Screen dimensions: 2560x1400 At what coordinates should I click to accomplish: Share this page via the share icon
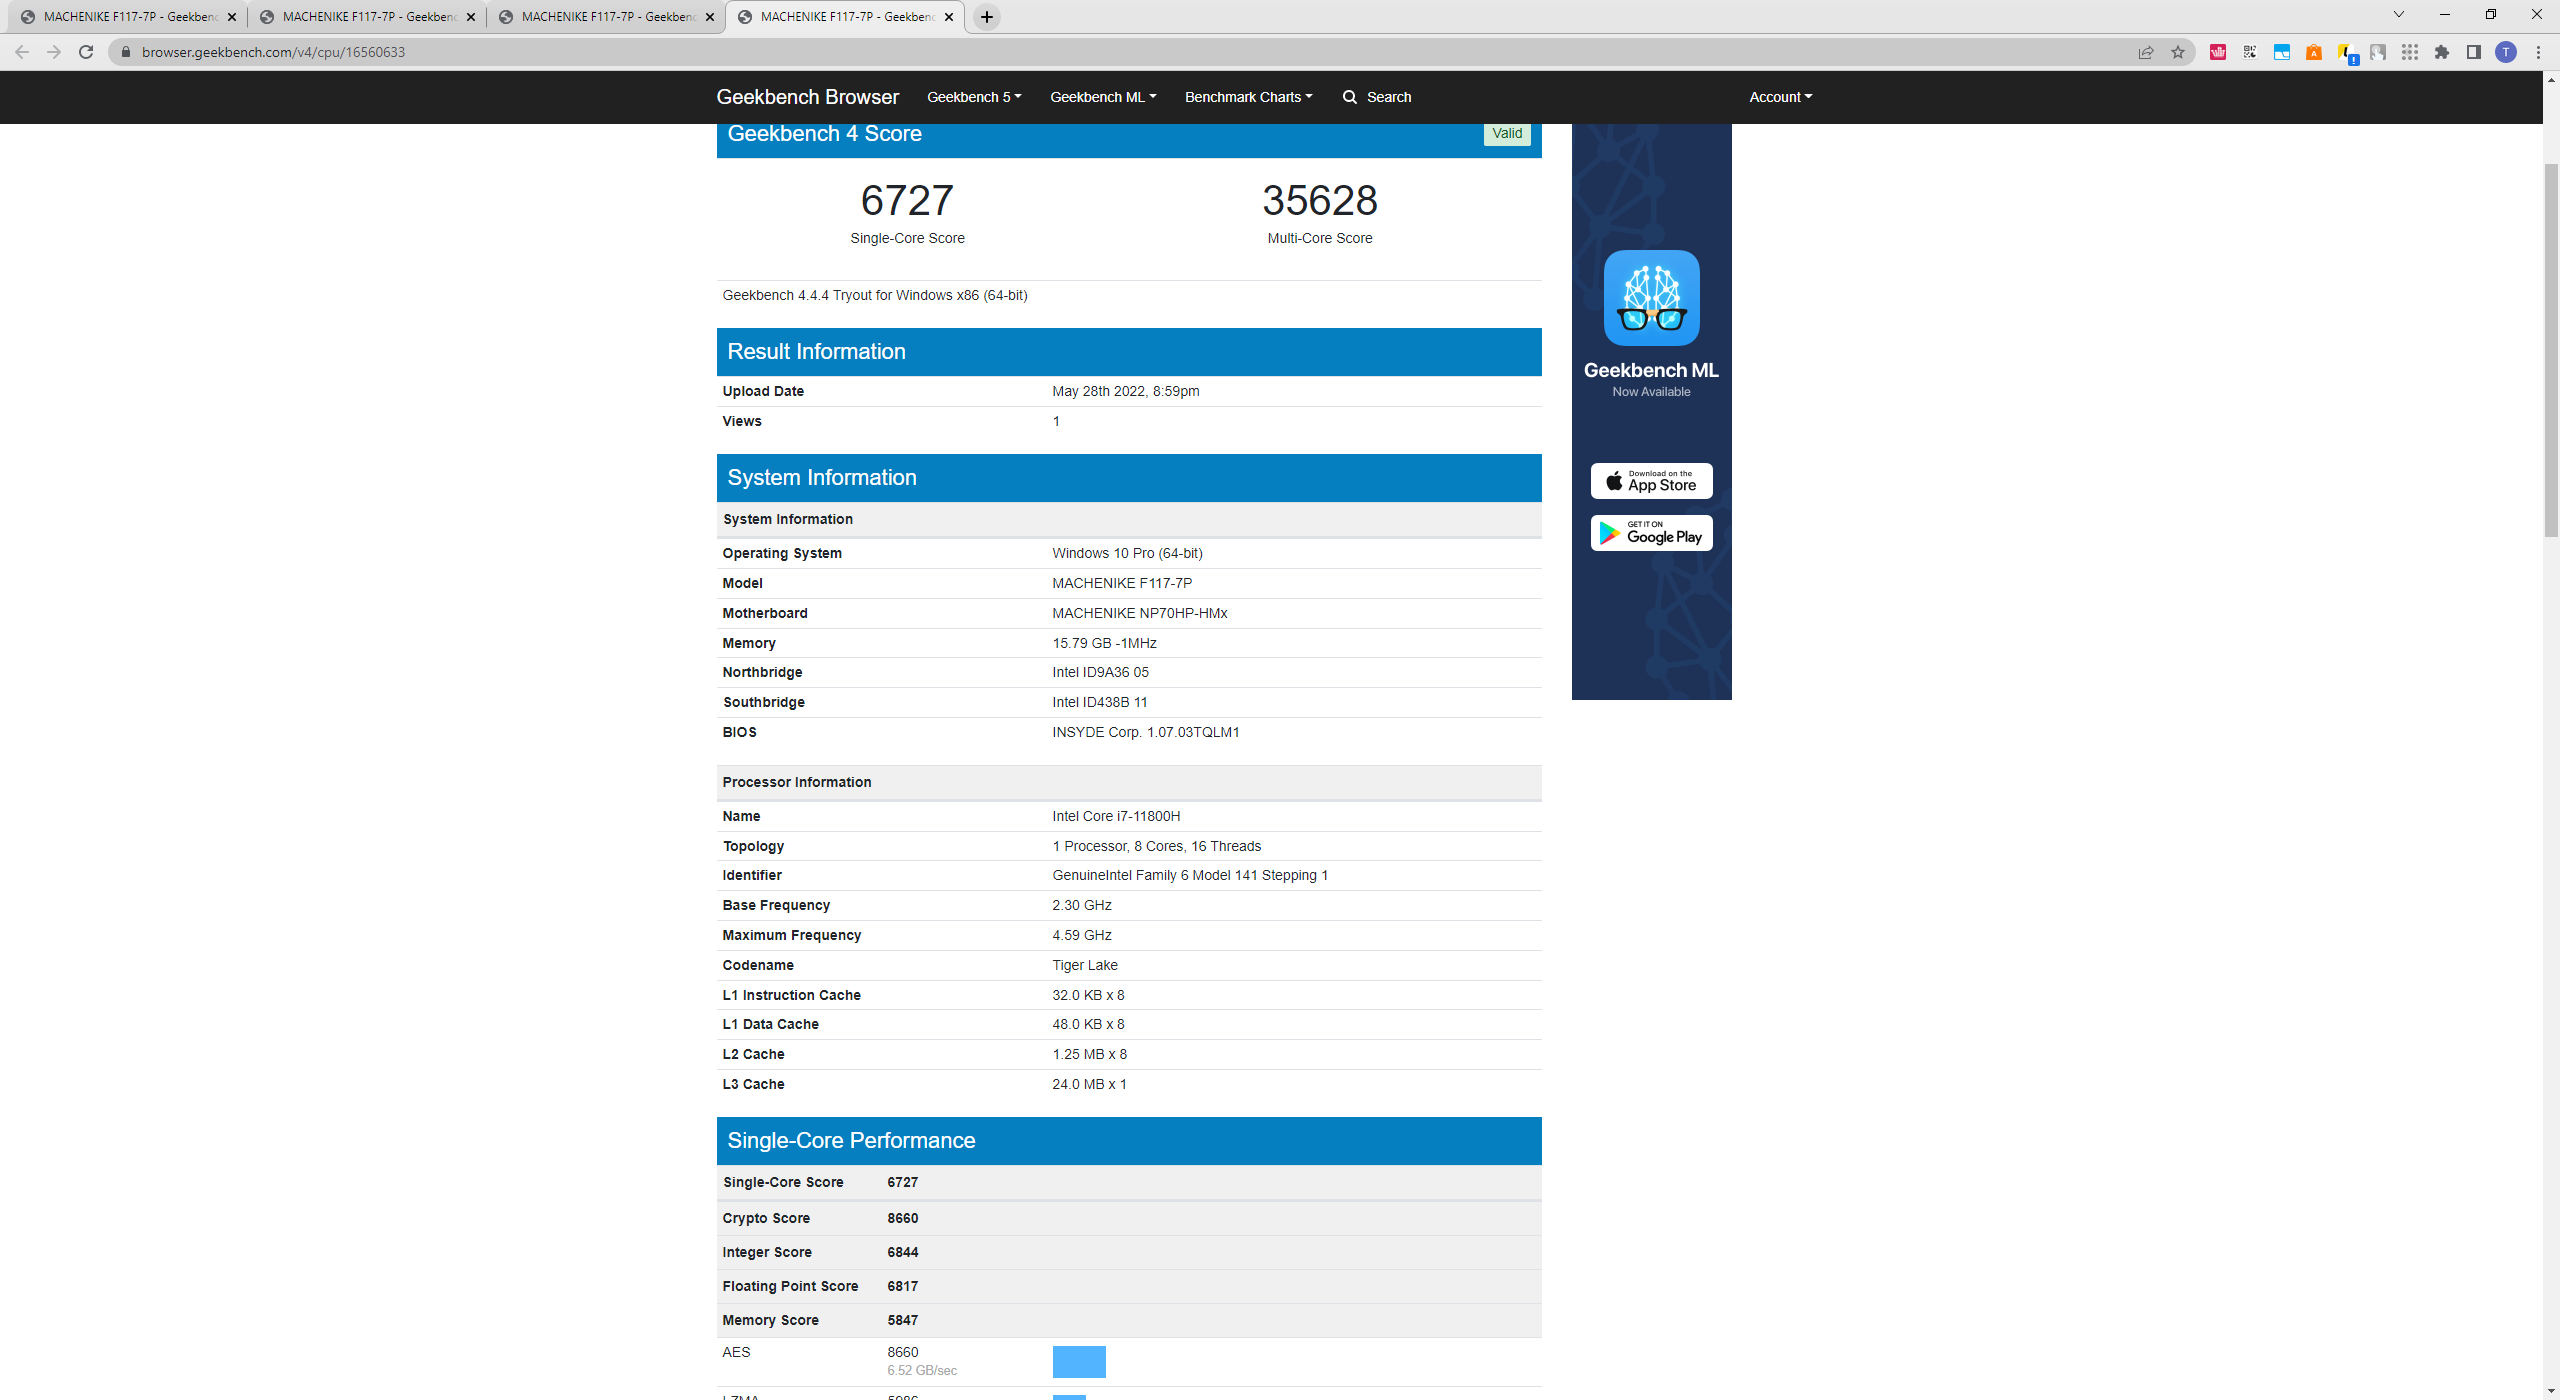point(2145,52)
